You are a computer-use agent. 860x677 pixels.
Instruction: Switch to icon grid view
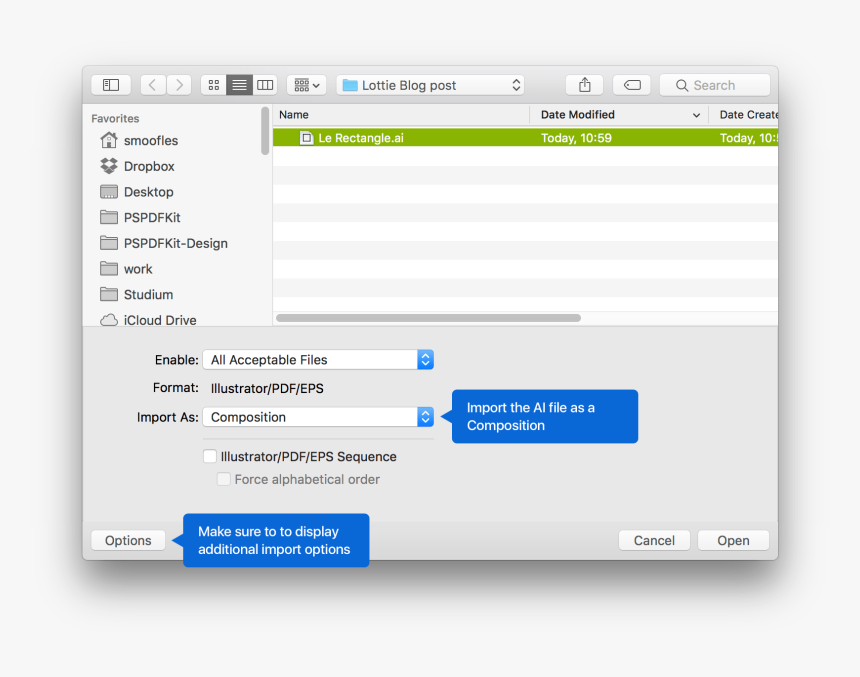click(x=214, y=85)
